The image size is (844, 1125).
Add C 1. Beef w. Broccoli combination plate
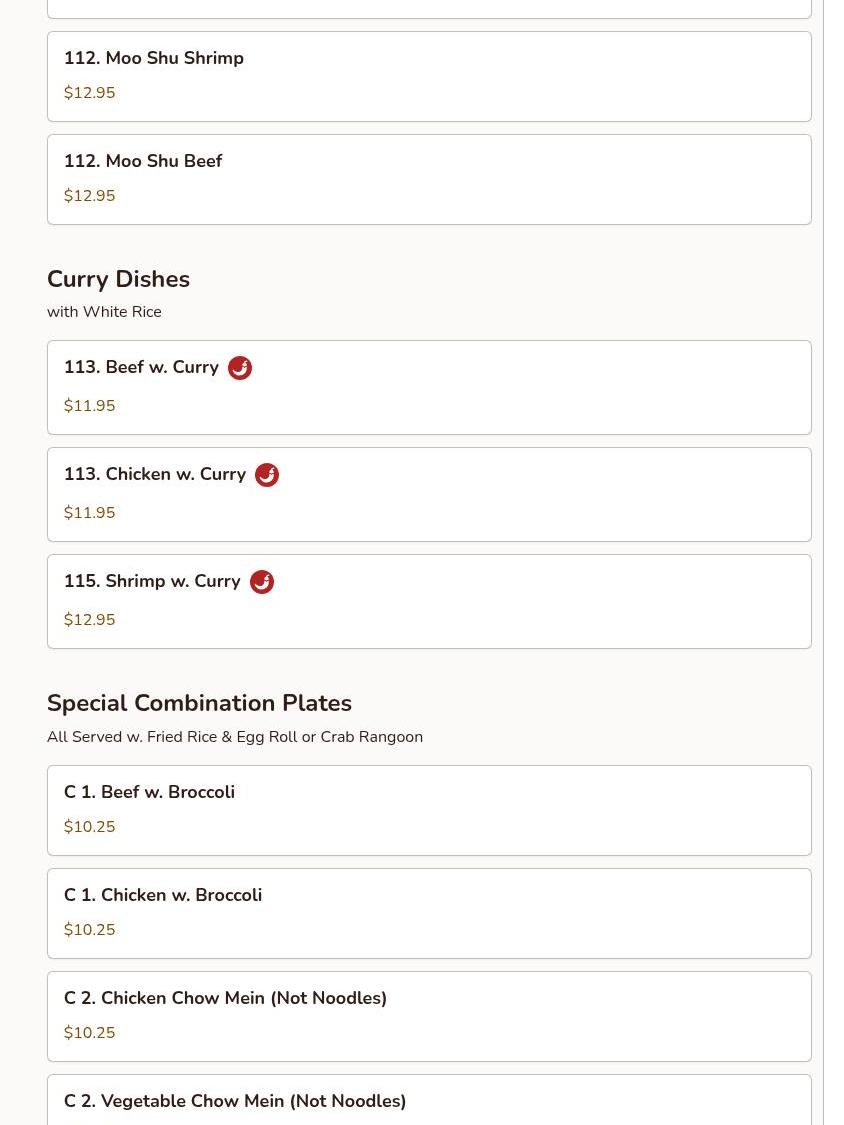[149, 792]
